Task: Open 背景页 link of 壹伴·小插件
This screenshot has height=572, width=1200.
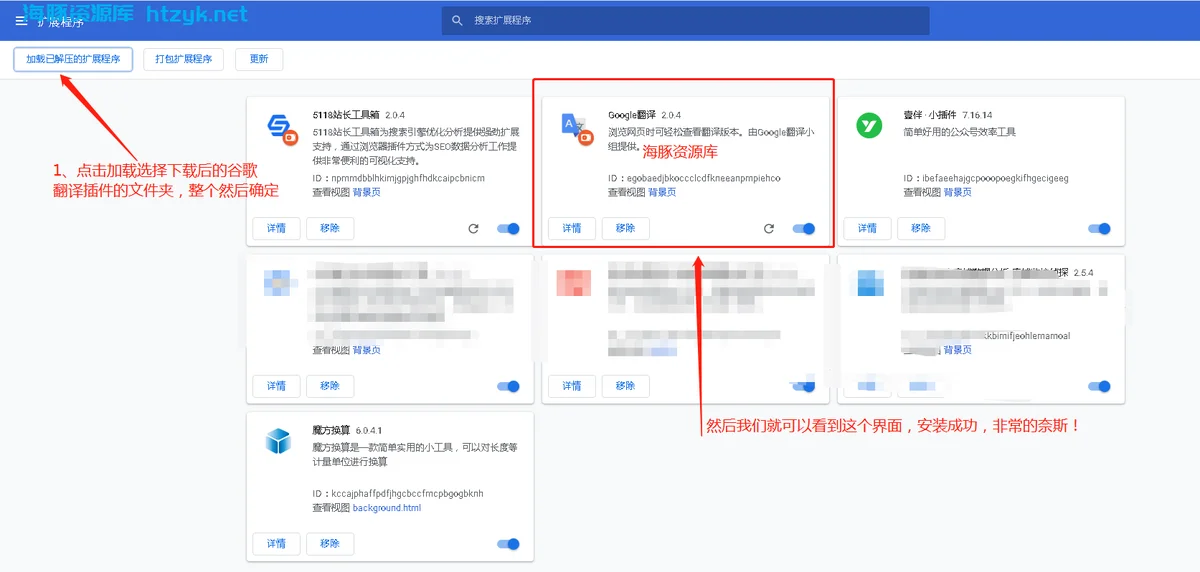Action: pyautogui.click(x=957, y=192)
